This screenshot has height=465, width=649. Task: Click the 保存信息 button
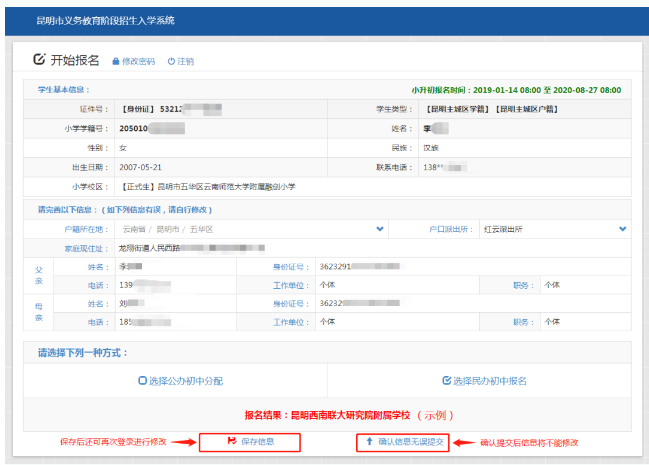click(250, 442)
